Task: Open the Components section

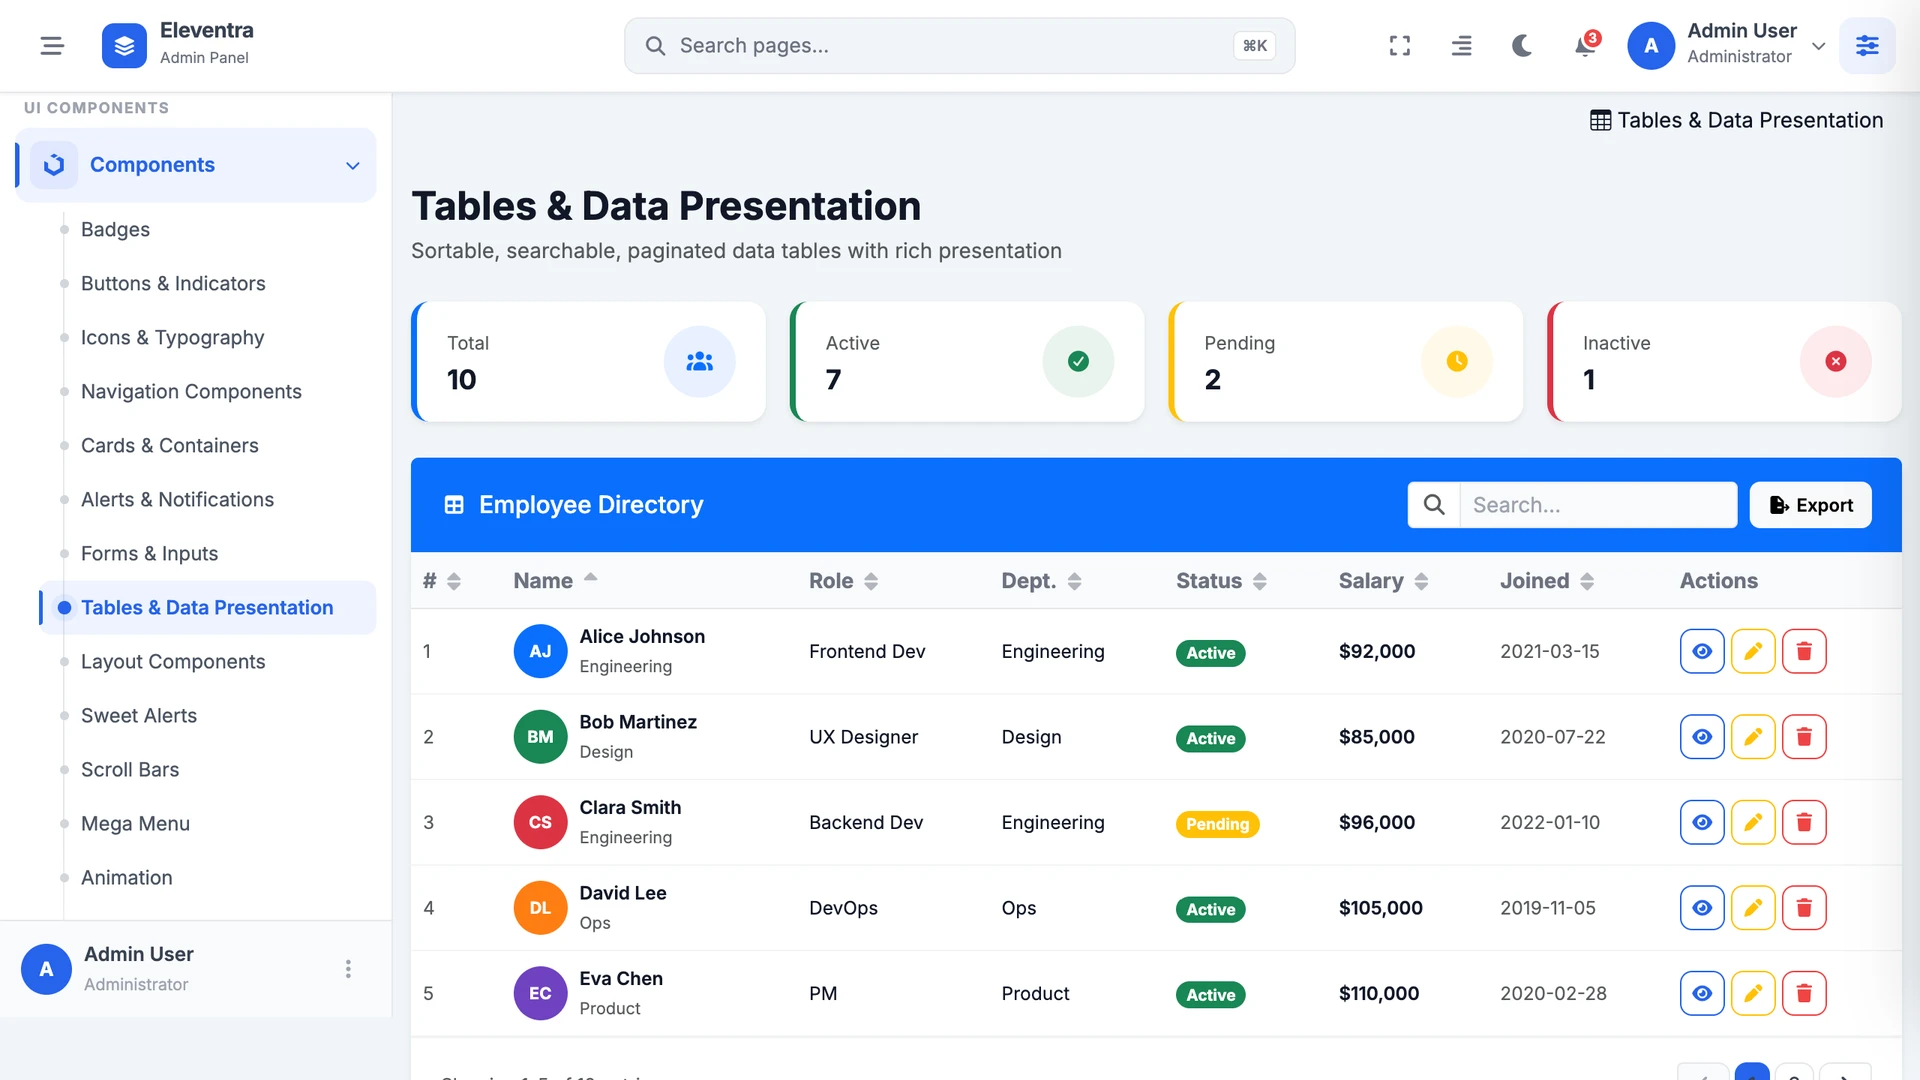Action: pyautogui.click(x=196, y=165)
